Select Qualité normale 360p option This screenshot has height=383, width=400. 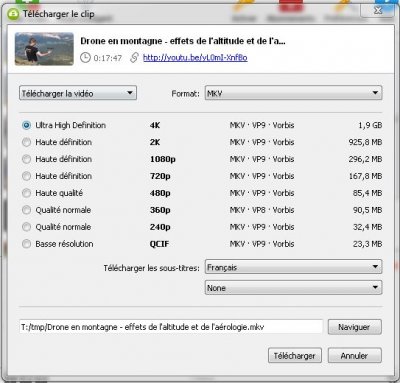coord(26,210)
